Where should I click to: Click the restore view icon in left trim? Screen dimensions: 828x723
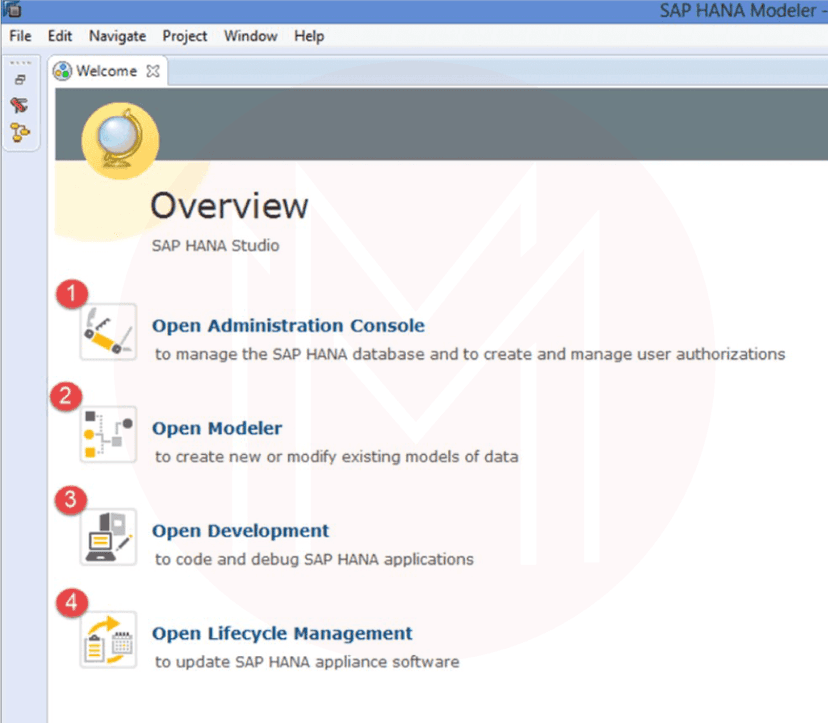pyautogui.click(x=19, y=80)
